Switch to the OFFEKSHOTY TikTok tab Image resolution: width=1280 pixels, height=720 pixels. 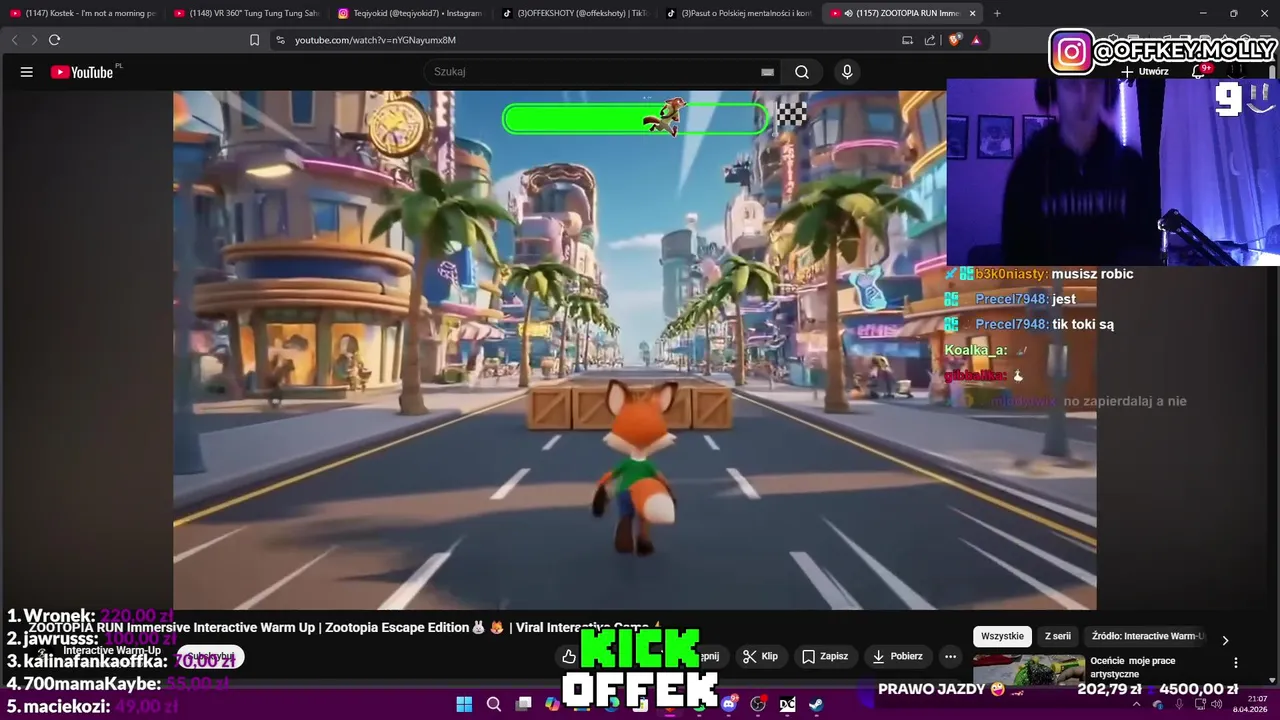574,13
